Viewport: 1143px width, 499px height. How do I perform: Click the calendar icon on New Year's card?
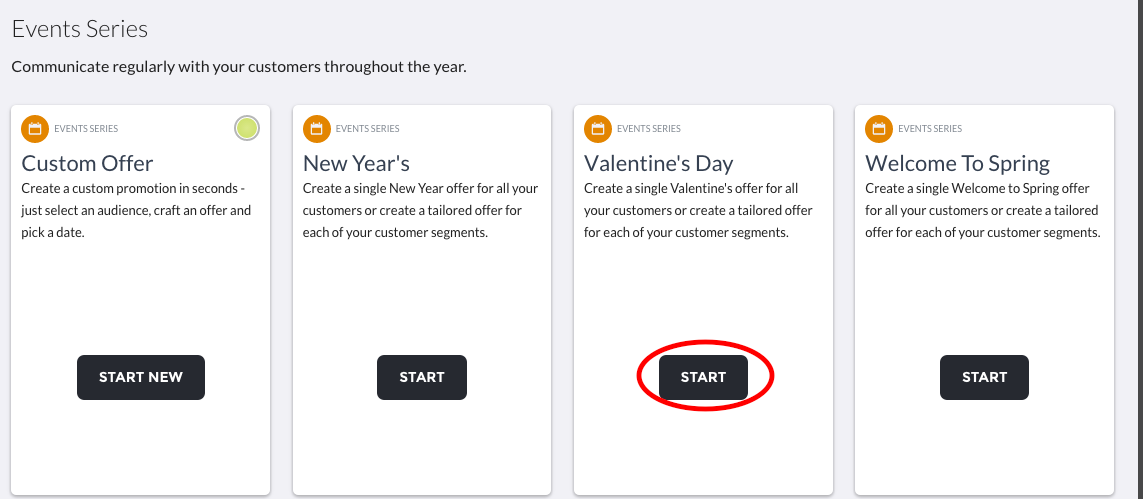(316, 129)
